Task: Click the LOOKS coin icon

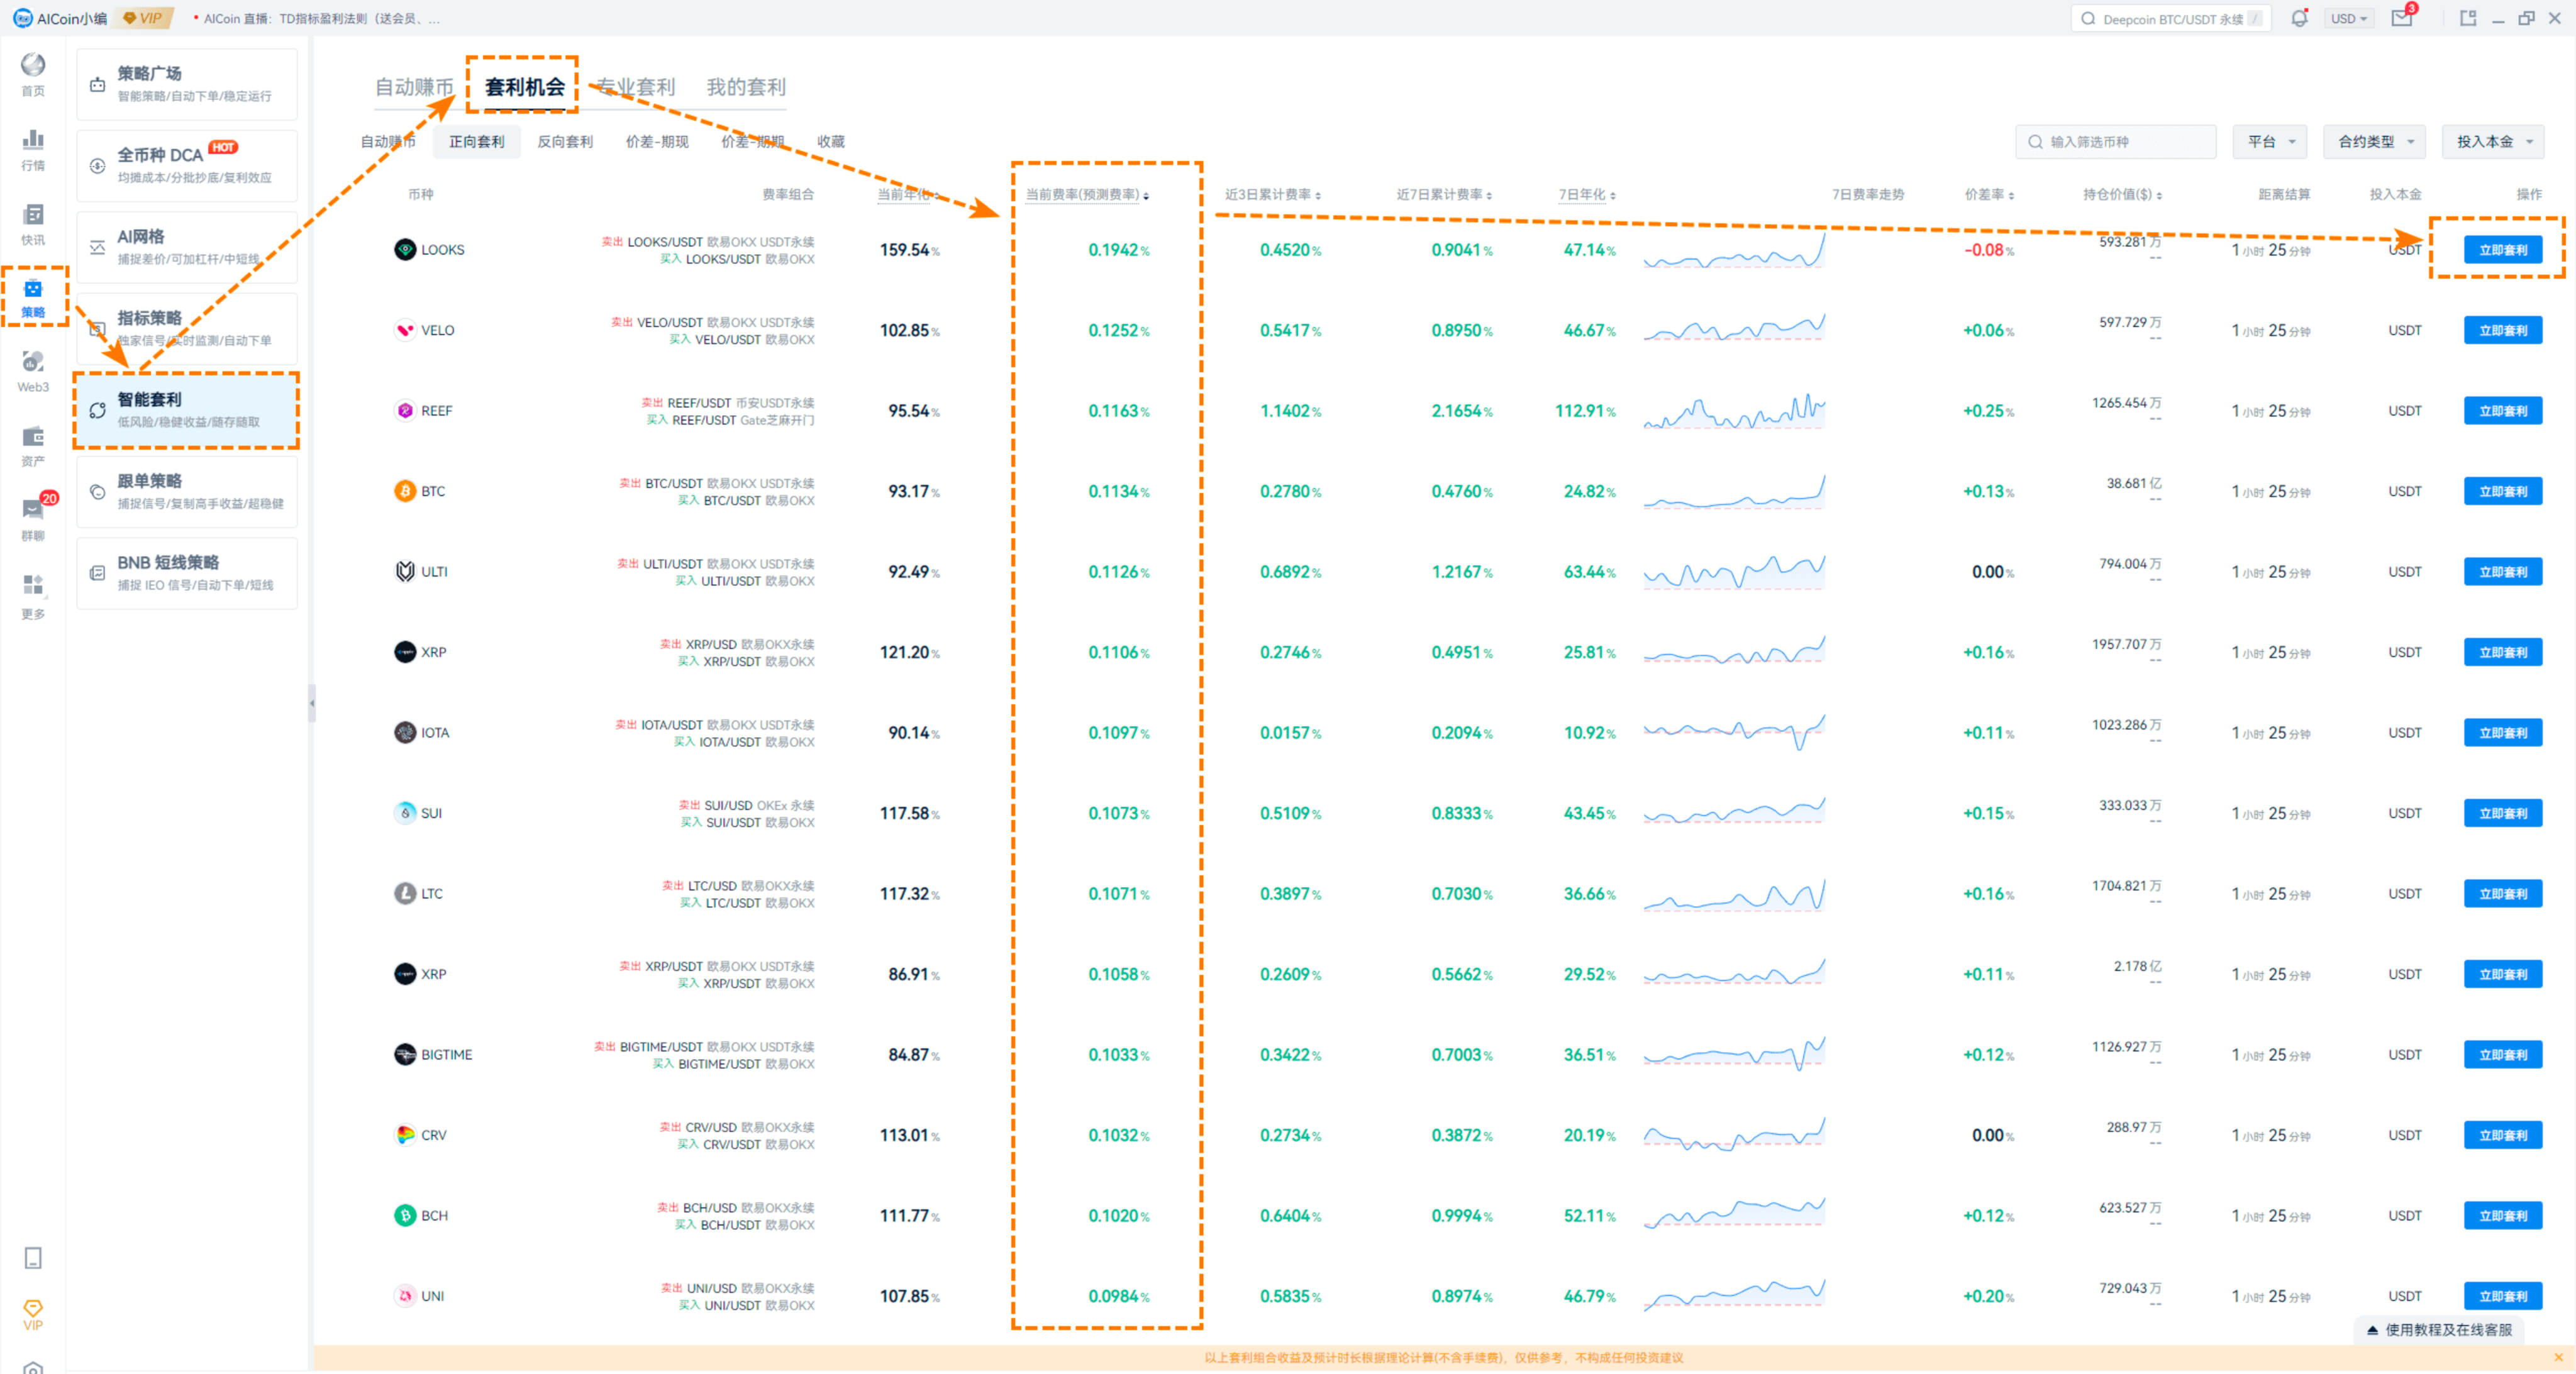Action: click(x=404, y=250)
